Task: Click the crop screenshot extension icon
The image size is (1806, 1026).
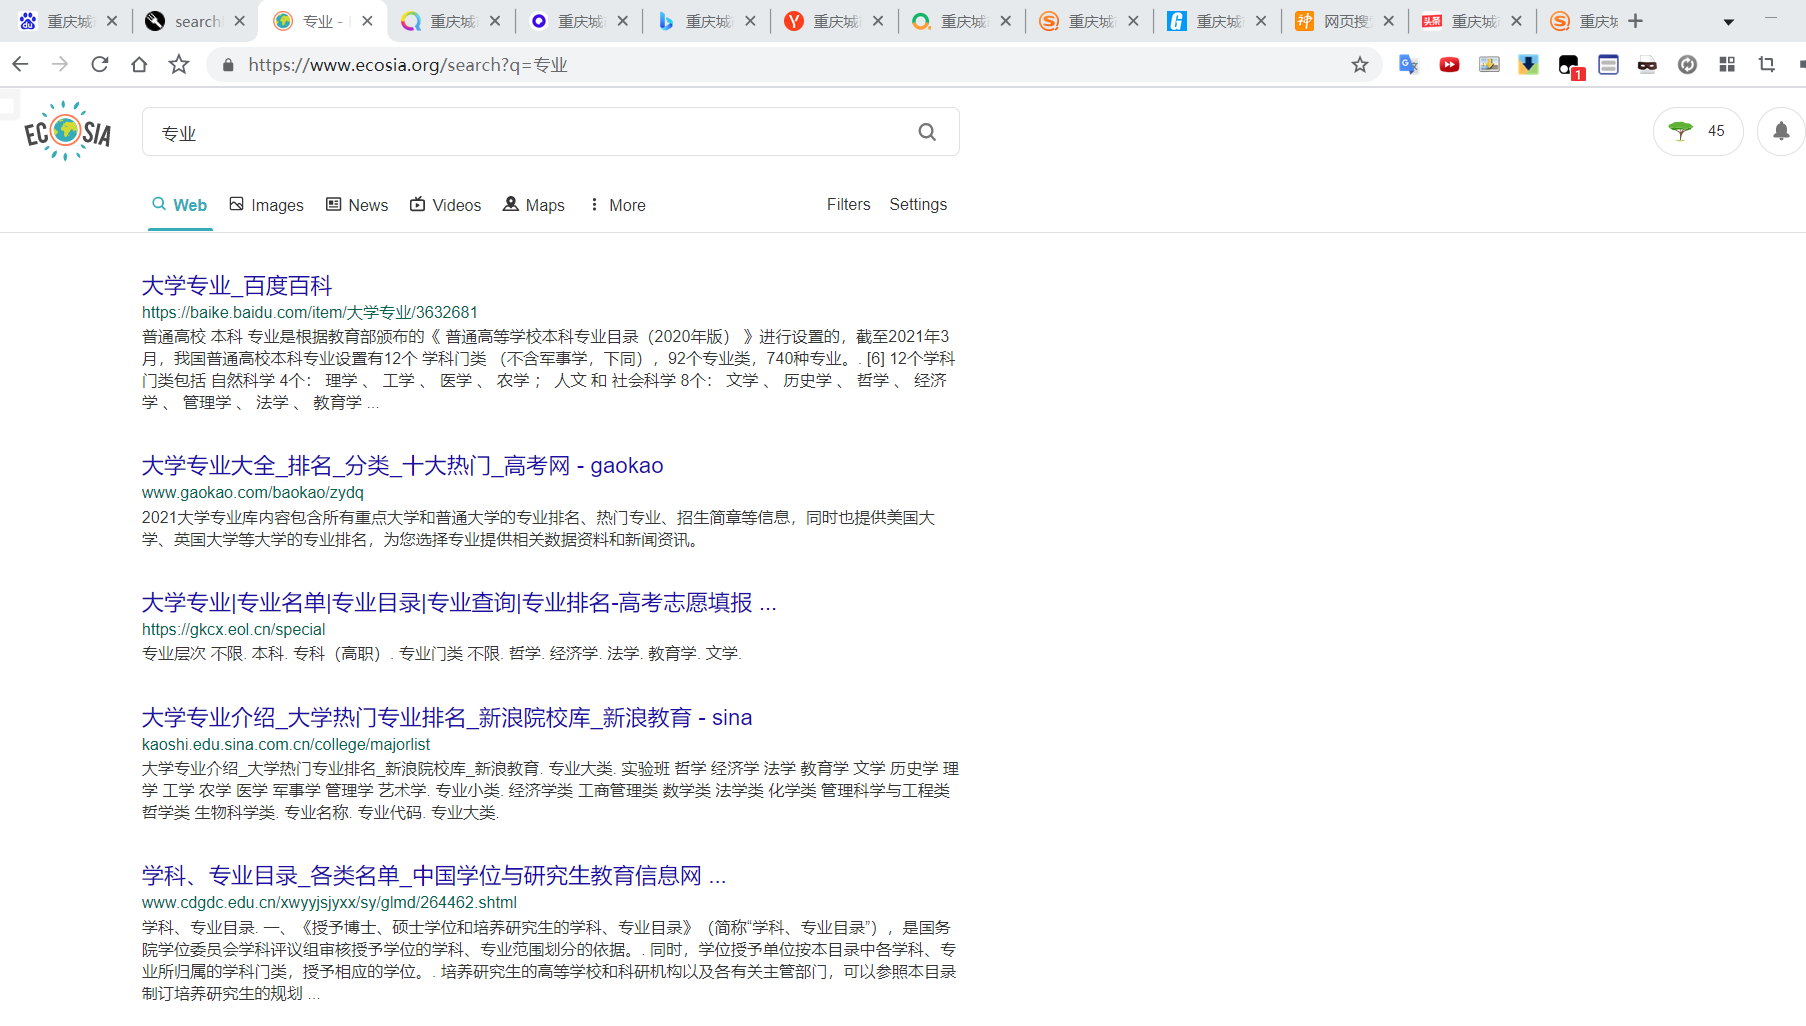Action: point(1766,65)
